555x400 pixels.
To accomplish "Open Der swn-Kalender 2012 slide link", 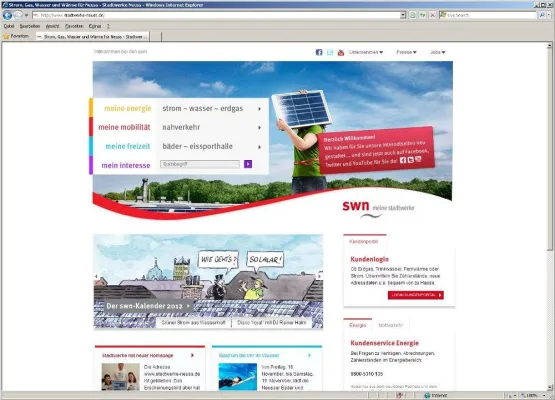I will [148, 306].
